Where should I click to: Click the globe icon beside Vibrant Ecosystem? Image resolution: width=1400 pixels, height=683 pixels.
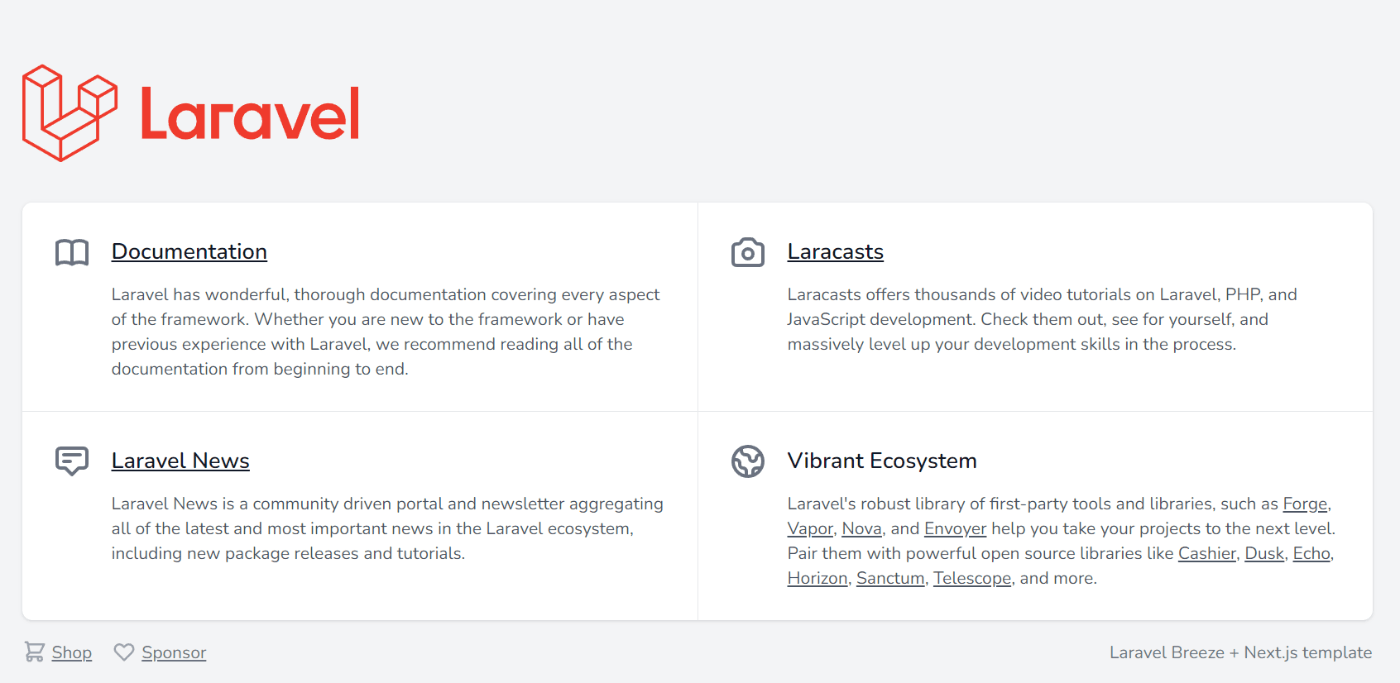coord(748,461)
